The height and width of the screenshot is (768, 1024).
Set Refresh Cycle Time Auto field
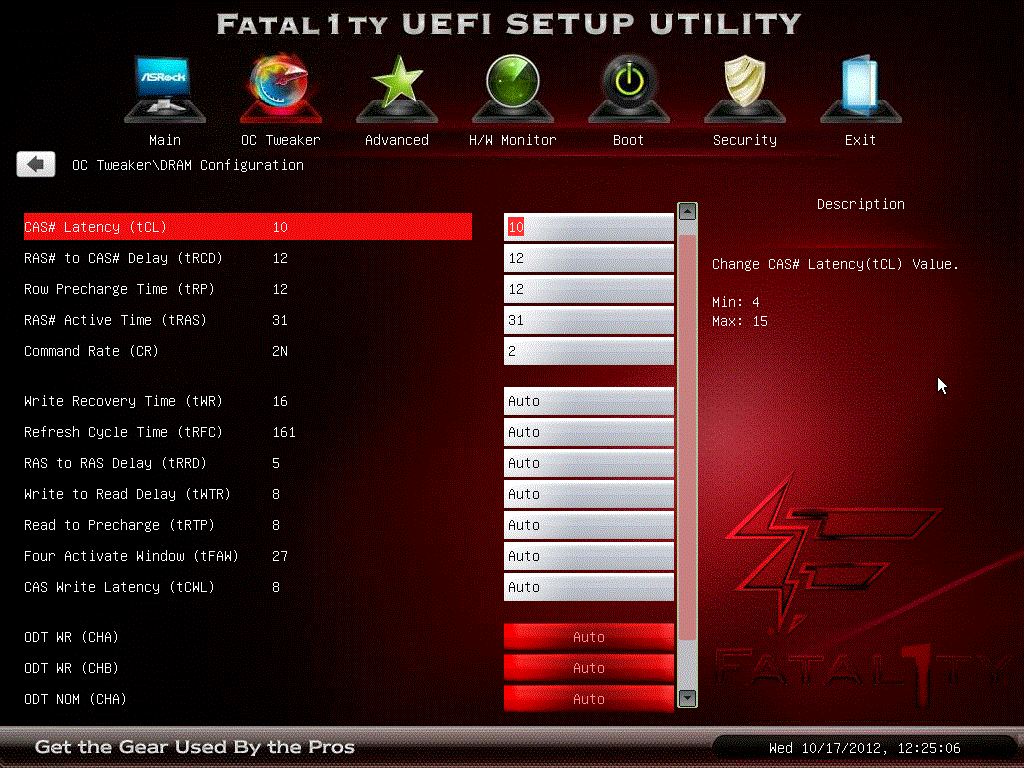point(588,432)
